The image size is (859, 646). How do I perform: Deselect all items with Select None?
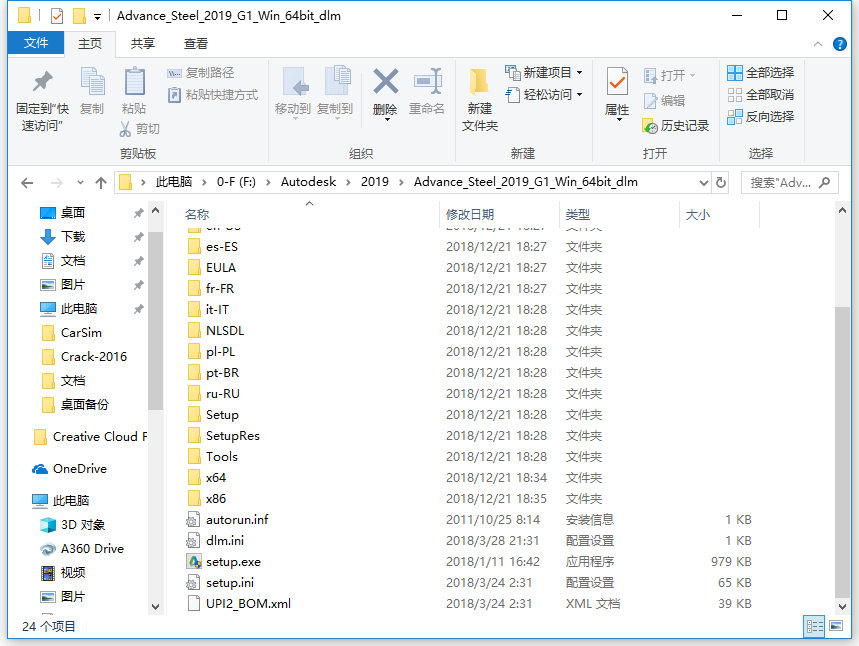tap(760, 95)
